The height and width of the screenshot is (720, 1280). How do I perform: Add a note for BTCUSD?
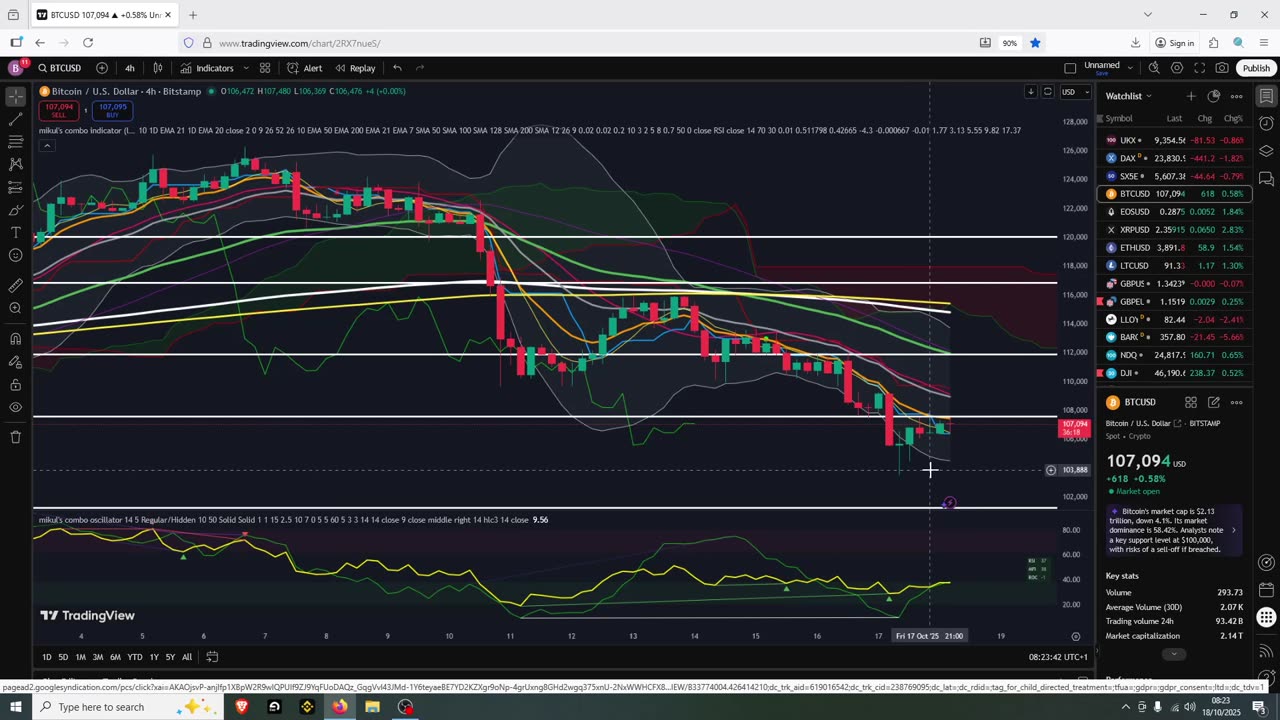1214,402
